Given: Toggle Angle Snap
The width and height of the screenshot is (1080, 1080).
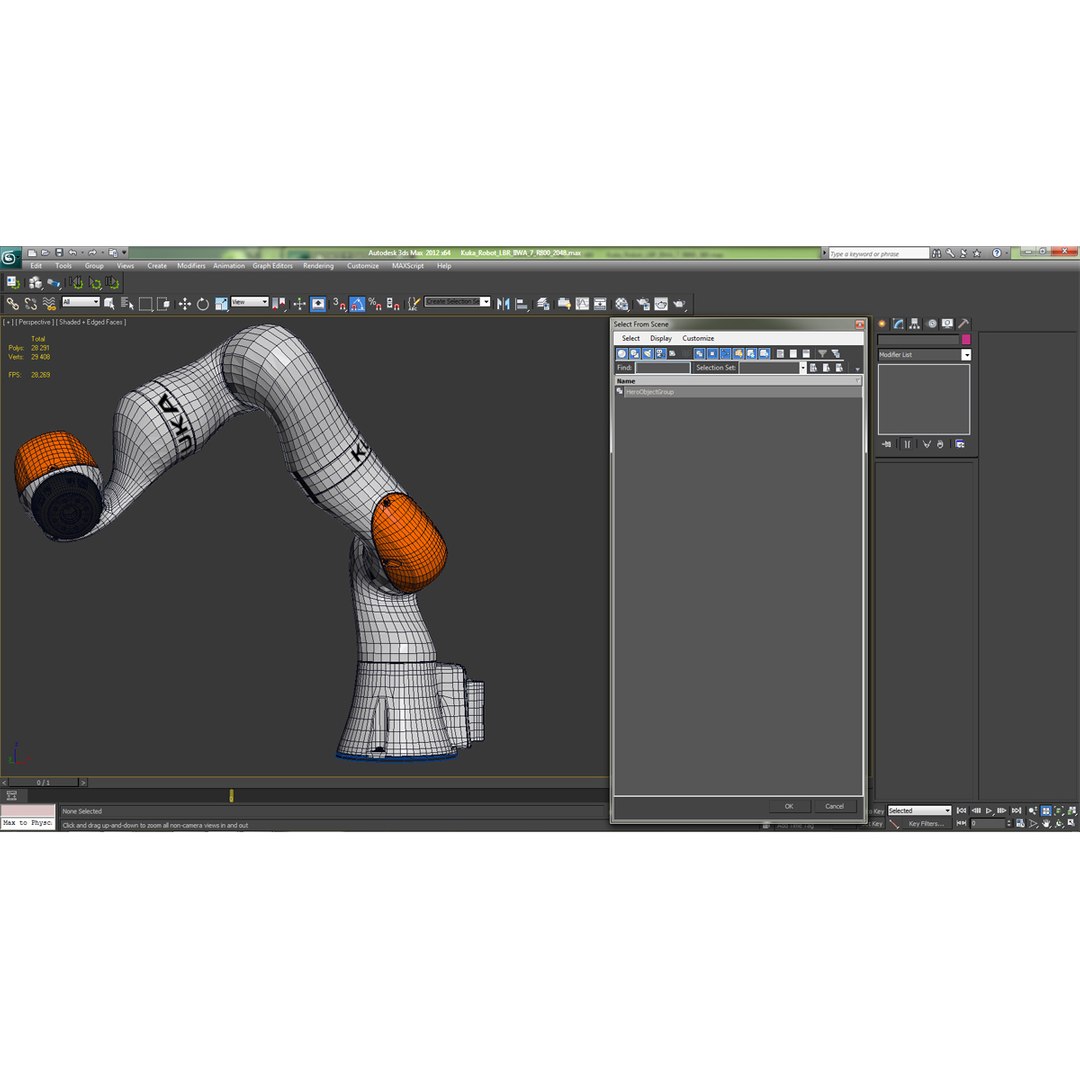Looking at the screenshot, I should pyautogui.click(x=357, y=304).
